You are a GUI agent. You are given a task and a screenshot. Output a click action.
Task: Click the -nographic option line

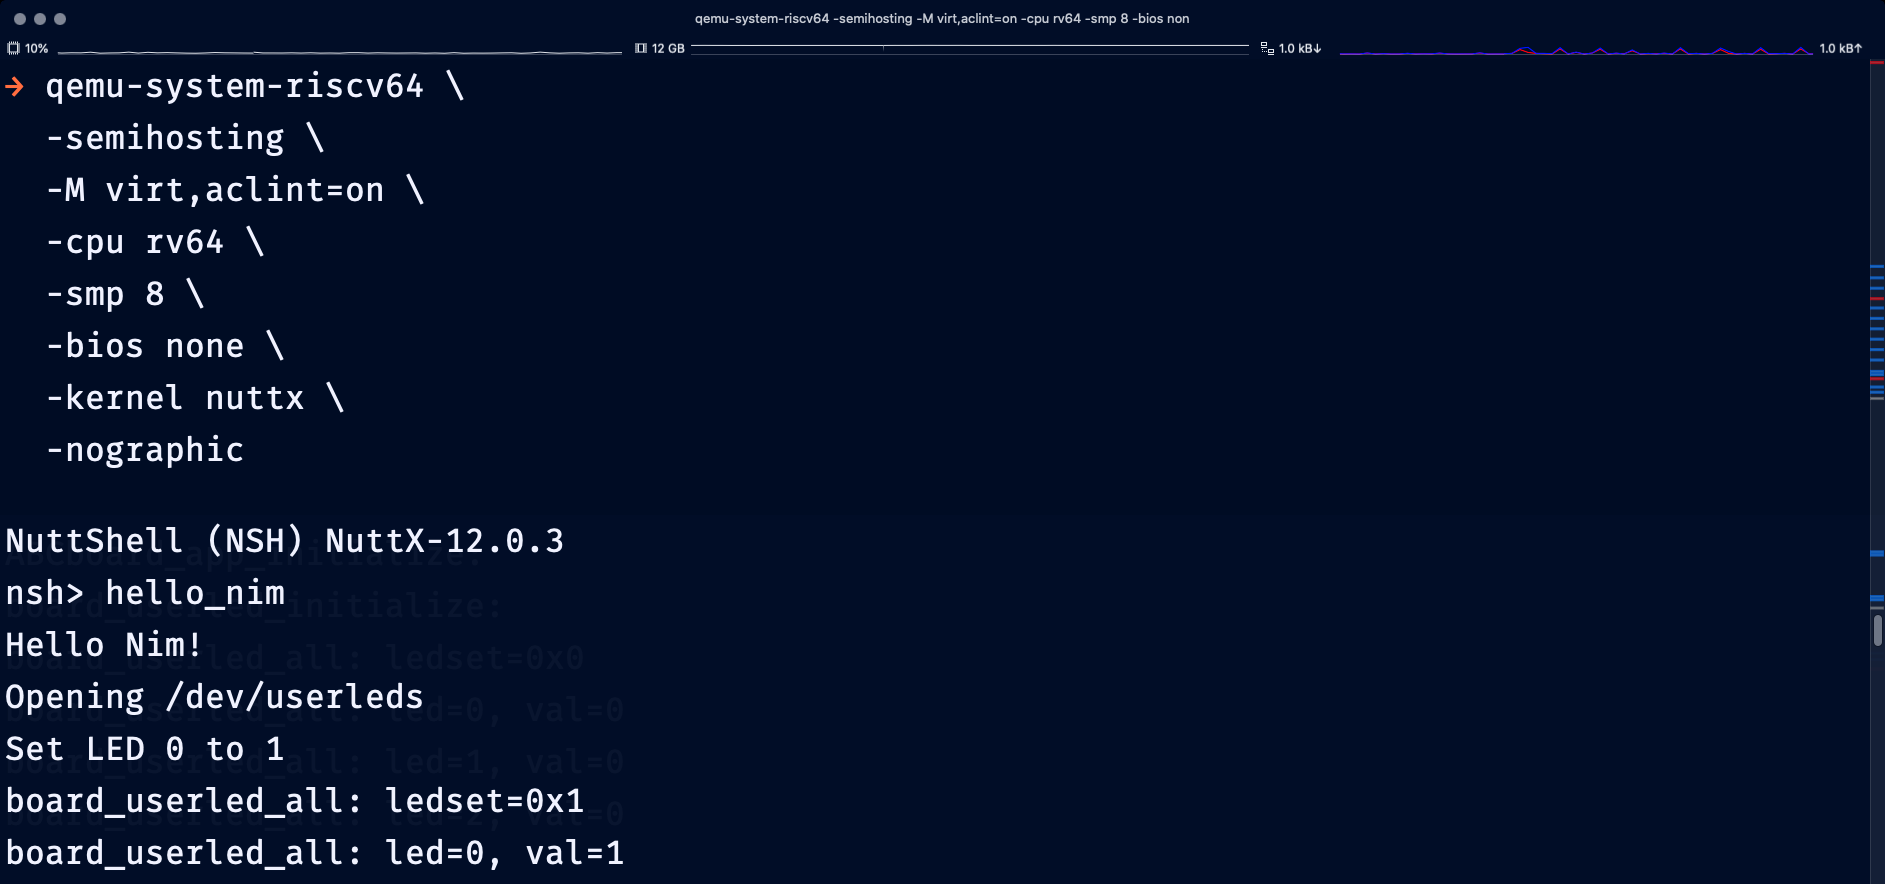(145, 450)
